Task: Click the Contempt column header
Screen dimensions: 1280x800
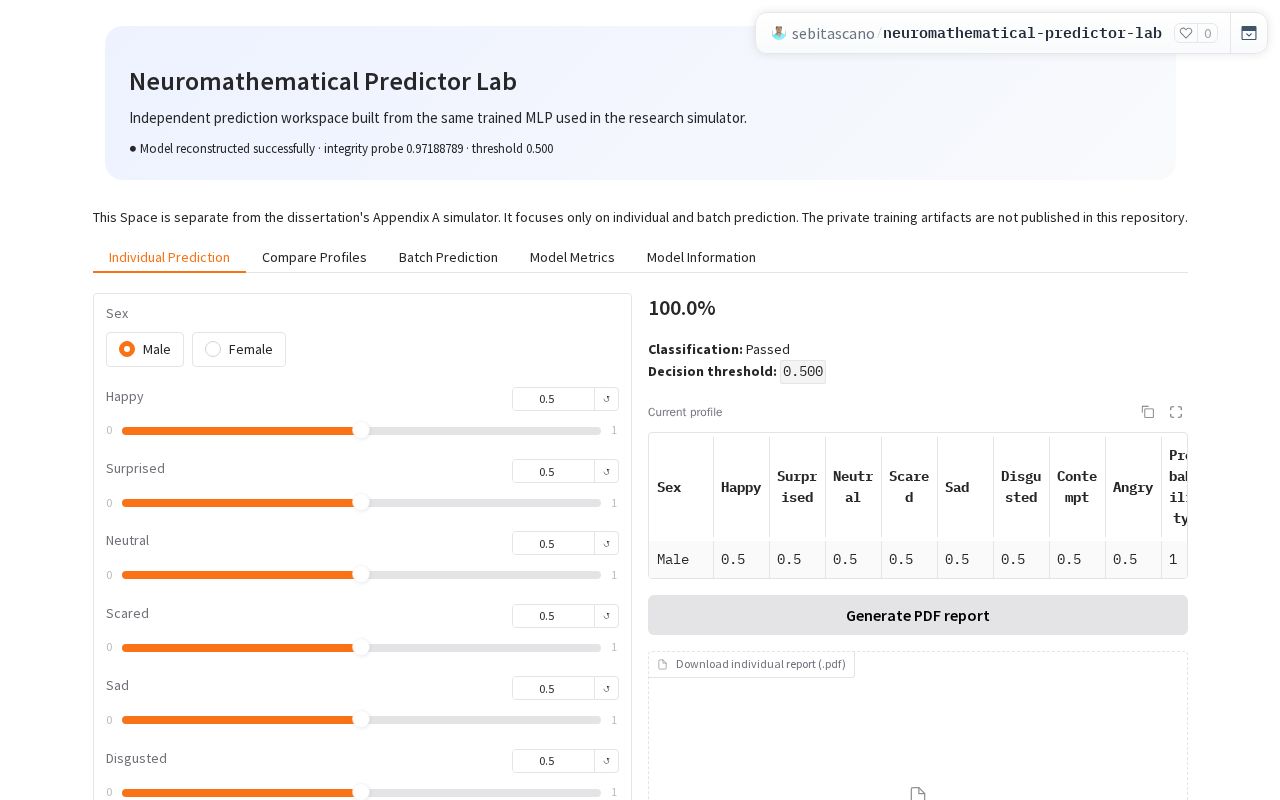Action: (x=1077, y=487)
